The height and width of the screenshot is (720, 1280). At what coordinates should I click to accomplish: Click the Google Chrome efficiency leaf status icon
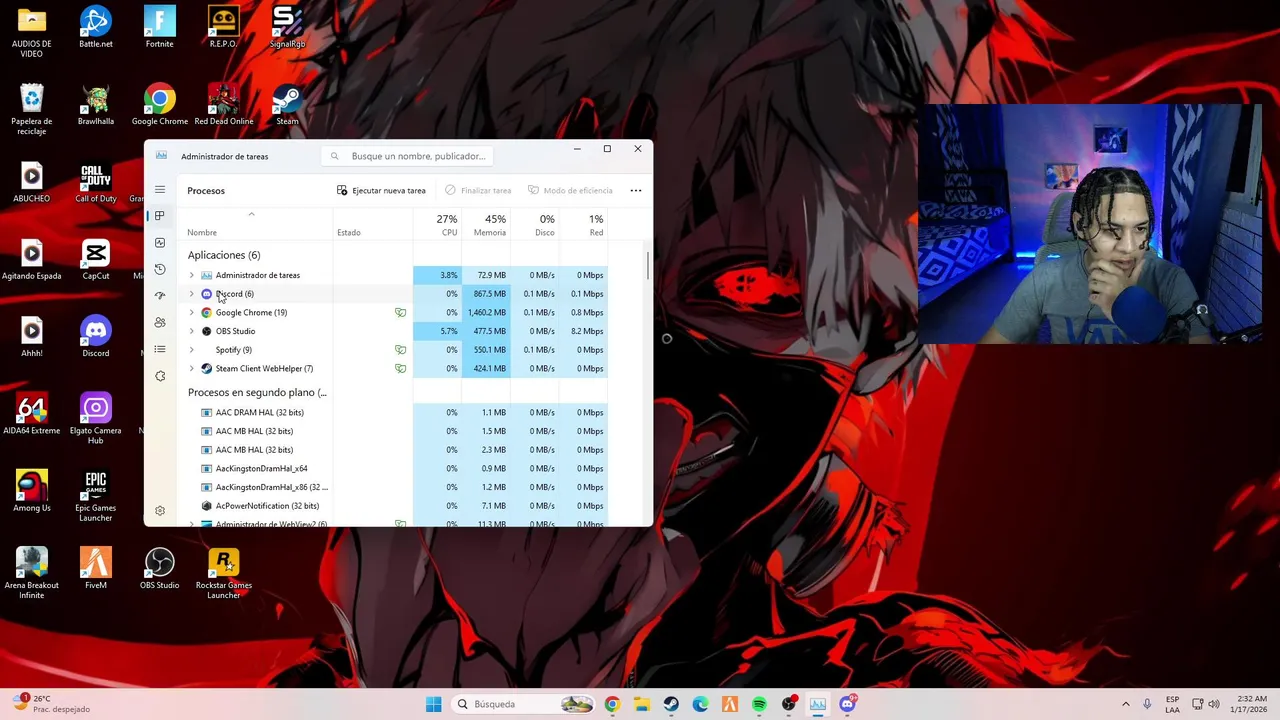(400, 312)
